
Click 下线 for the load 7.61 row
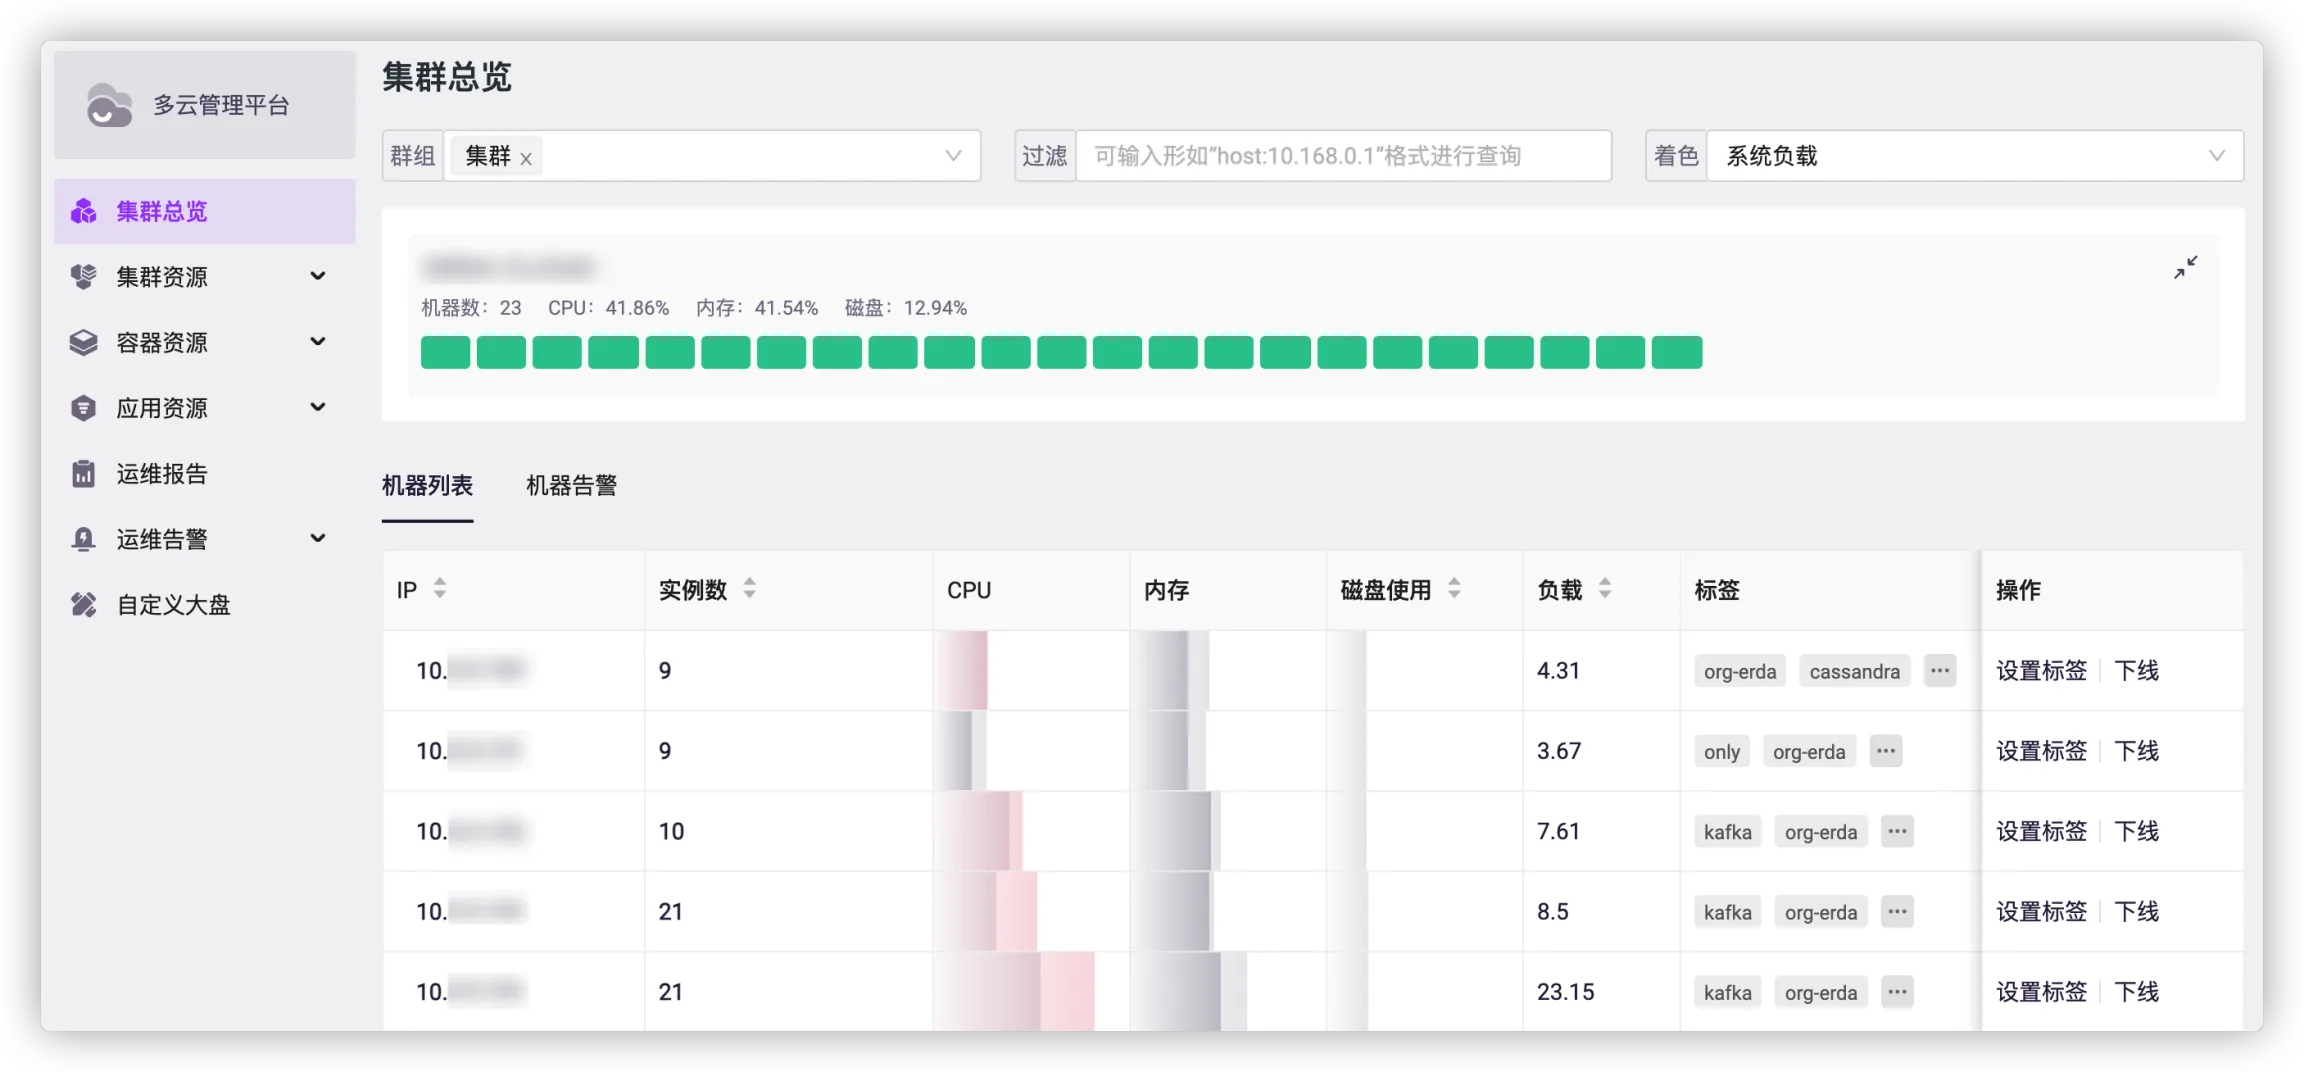[2136, 831]
